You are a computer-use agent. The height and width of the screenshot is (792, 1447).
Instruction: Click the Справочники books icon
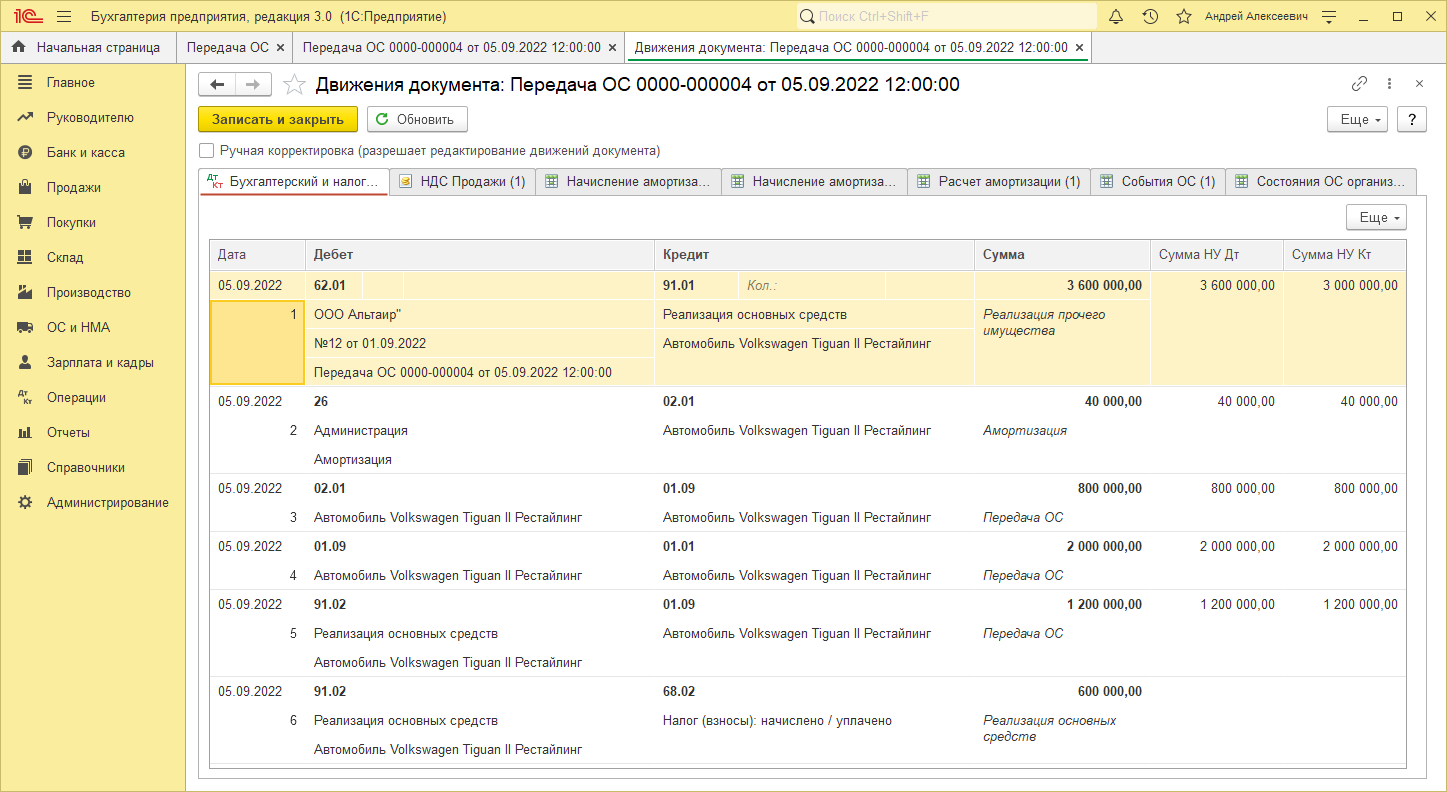tap(26, 467)
